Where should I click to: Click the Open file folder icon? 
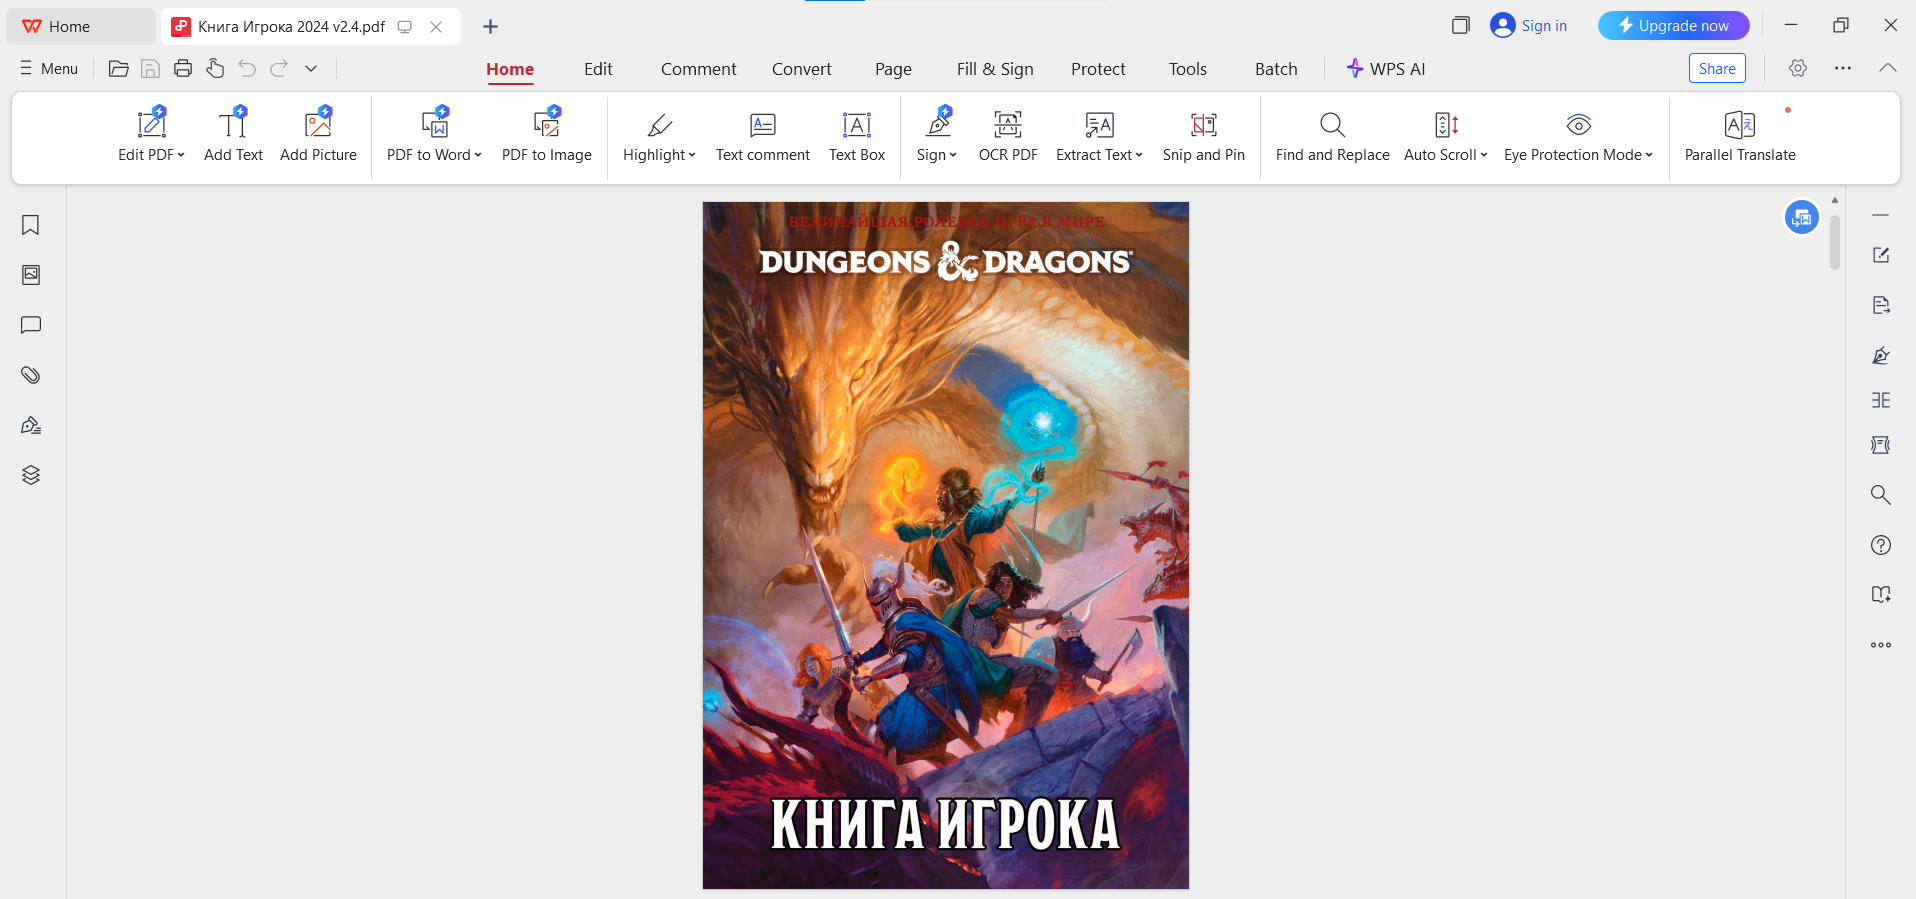tap(119, 68)
